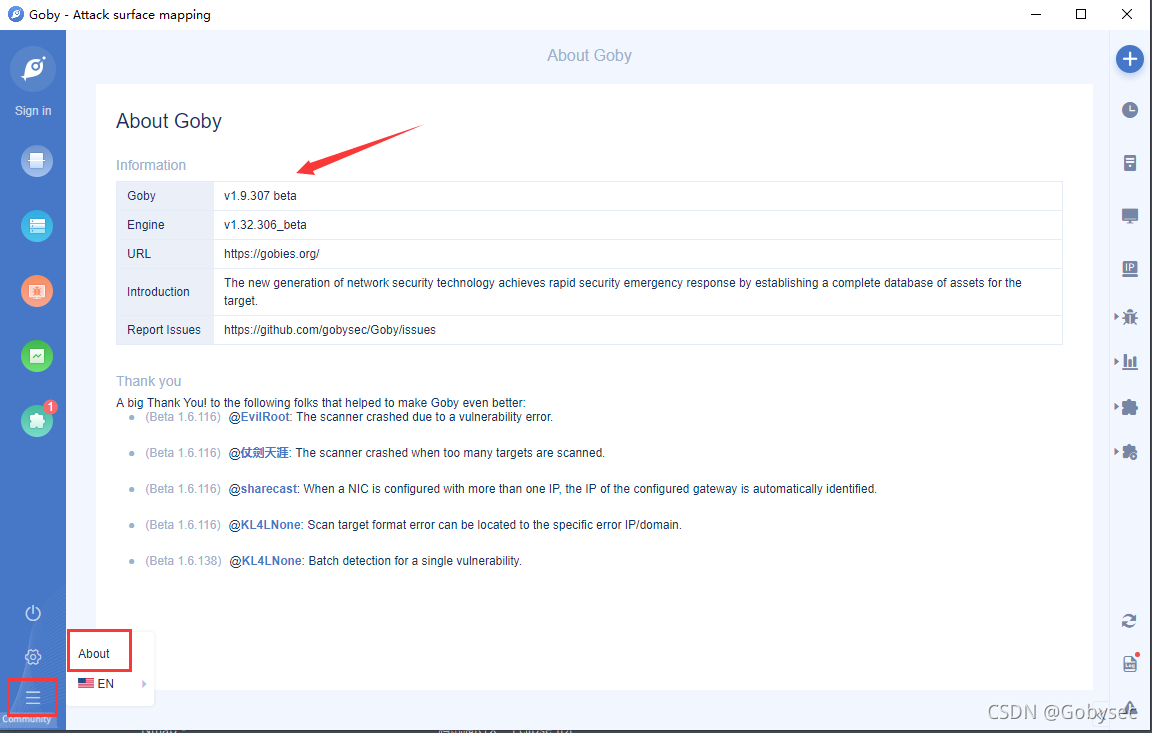Click the puzzle-with-gear icon on right
This screenshot has width=1152, height=733.
[1131, 452]
